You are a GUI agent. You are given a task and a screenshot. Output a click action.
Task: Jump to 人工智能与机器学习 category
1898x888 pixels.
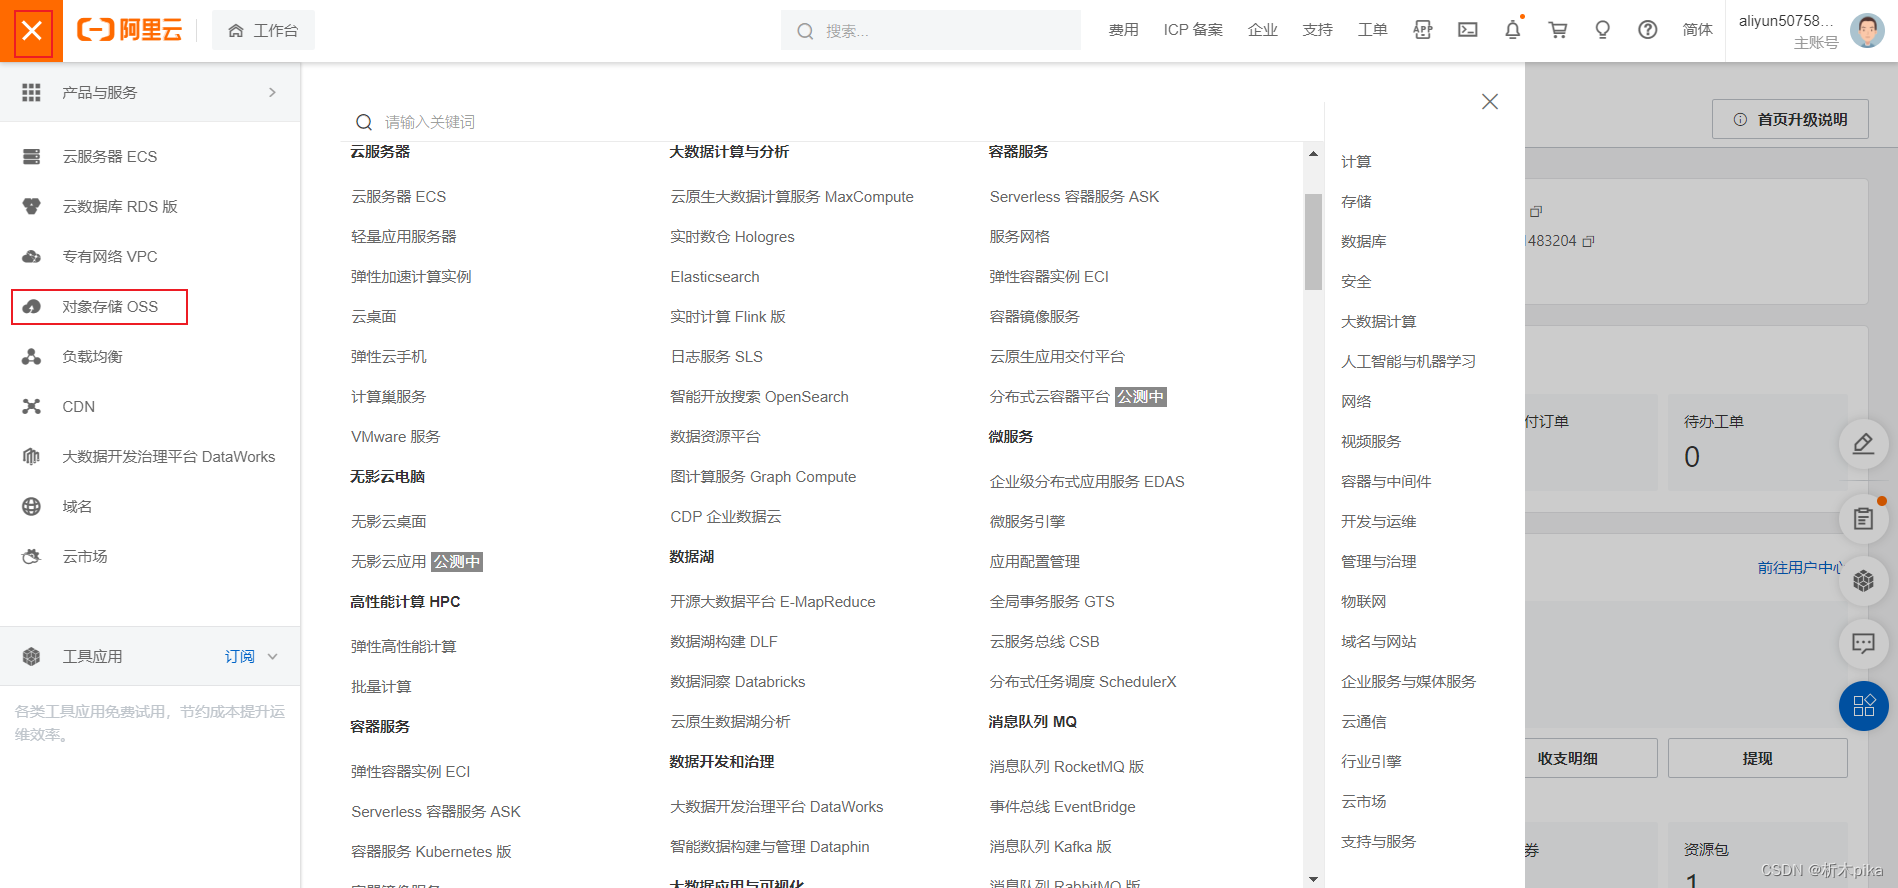pos(1408,361)
